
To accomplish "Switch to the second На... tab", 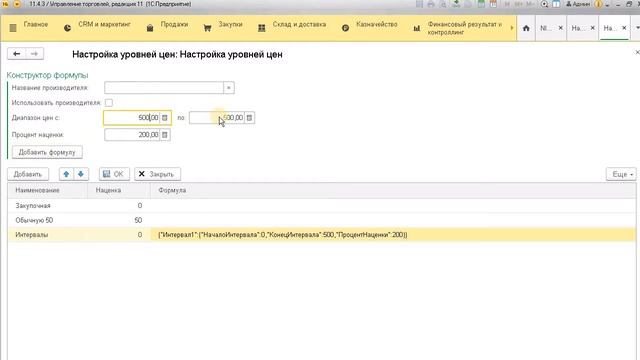I will pyautogui.click(x=577, y=28).
